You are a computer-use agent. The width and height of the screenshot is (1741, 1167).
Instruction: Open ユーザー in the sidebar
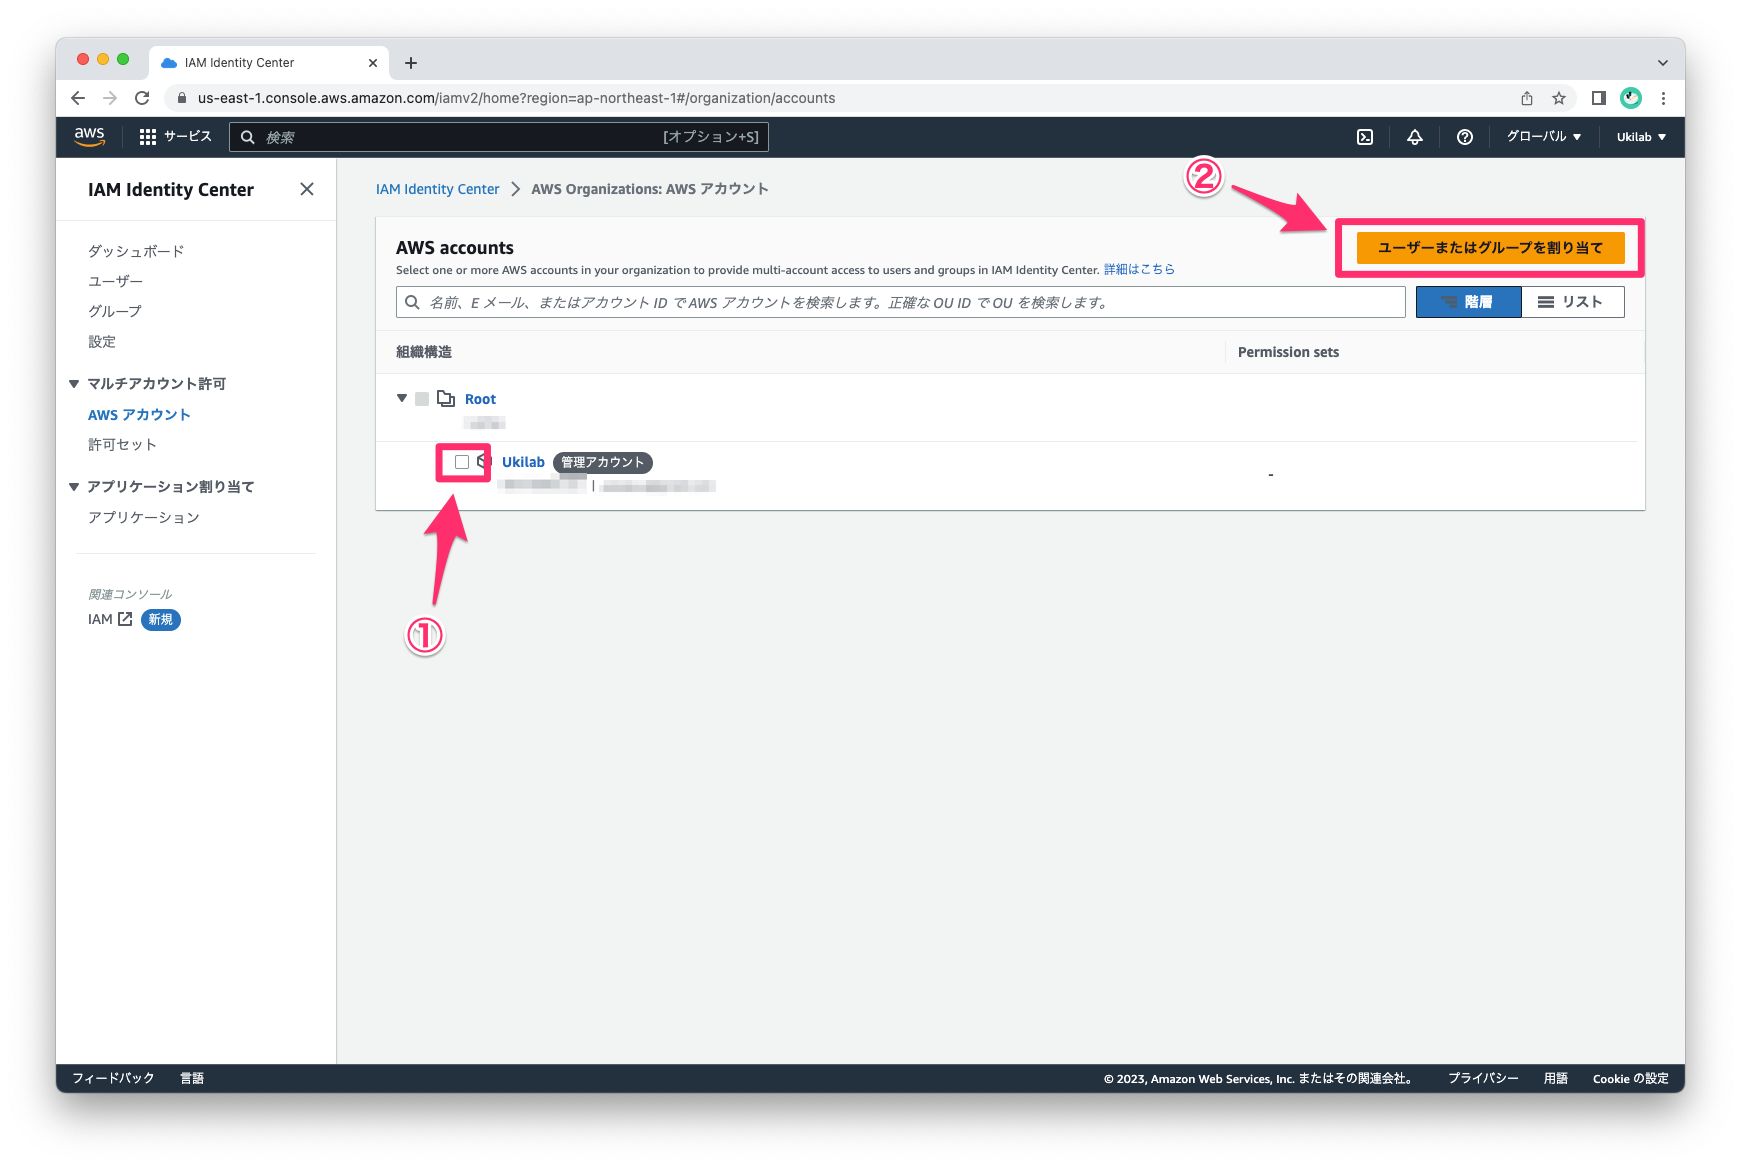(116, 281)
